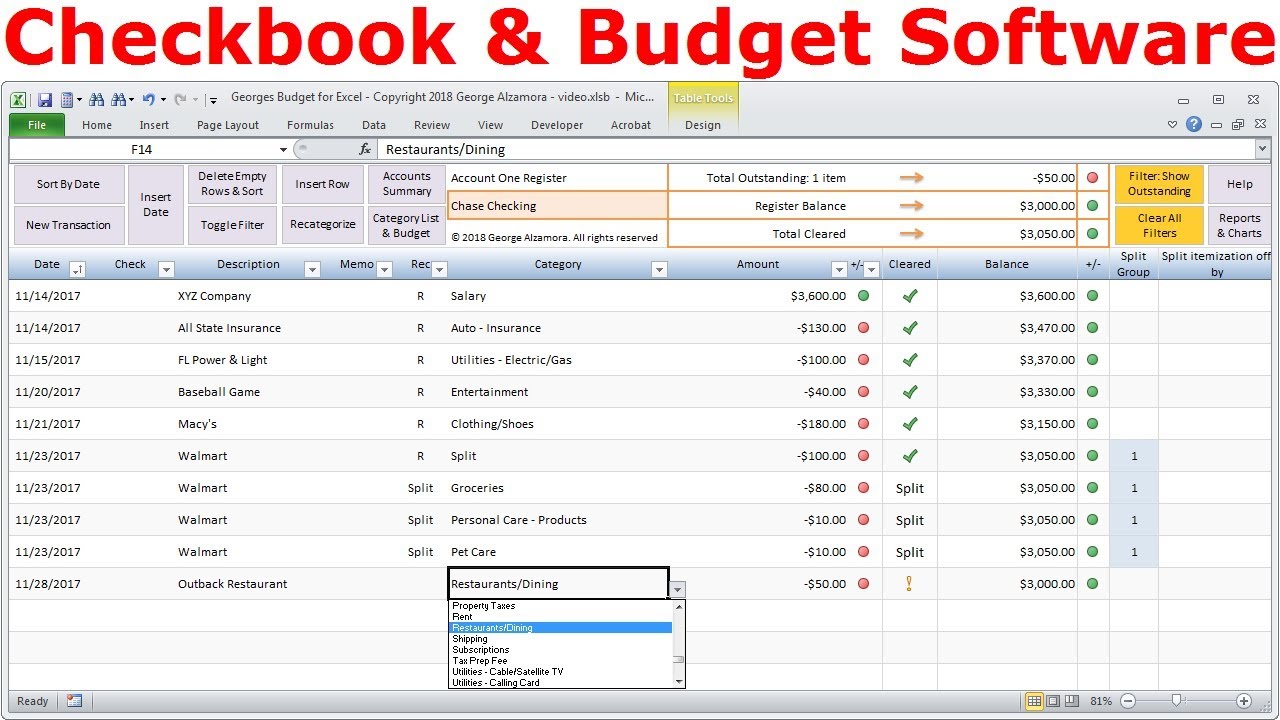Click zoom in plus button
This screenshot has height=720, width=1280.
[x=1243, y=701]
